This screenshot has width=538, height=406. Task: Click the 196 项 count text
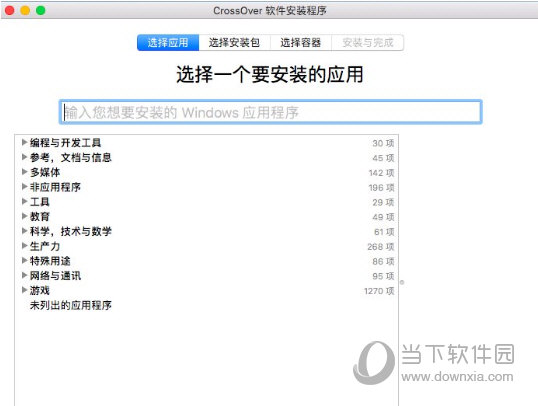382,188
